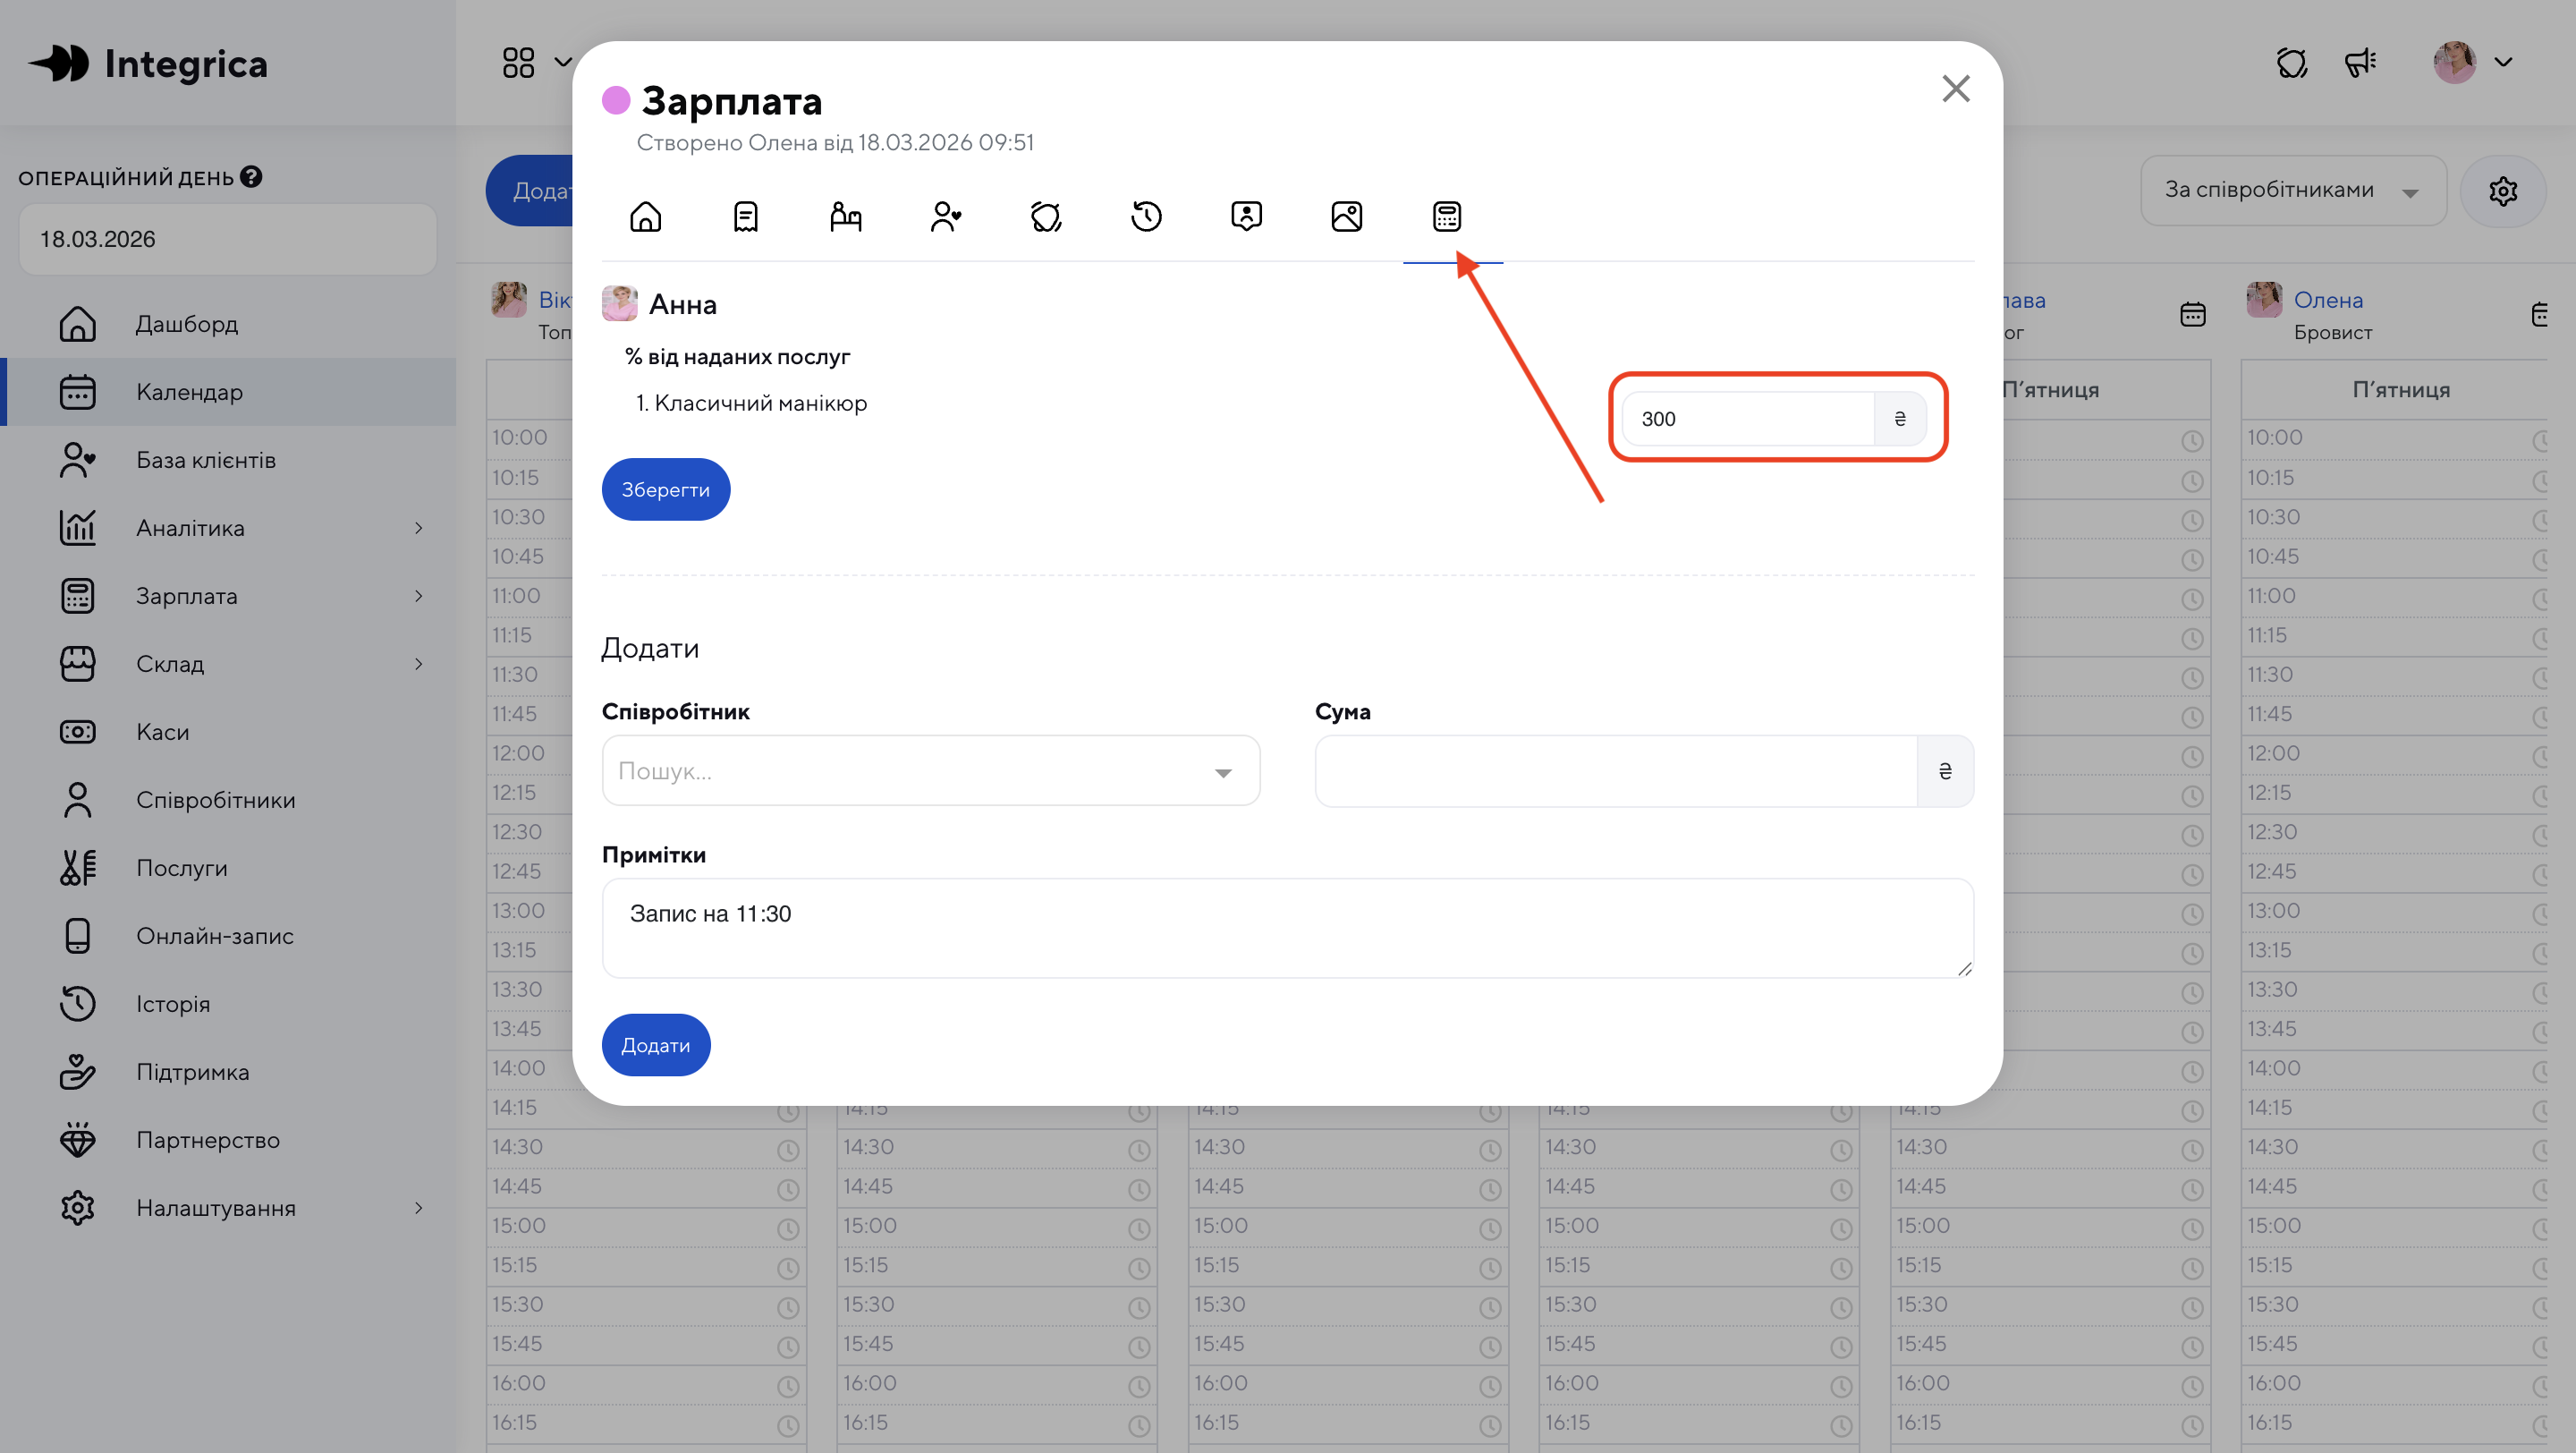Open the Співробітник search dropdown
The height and width of the screenshot is (1453, 2576).
930,771
